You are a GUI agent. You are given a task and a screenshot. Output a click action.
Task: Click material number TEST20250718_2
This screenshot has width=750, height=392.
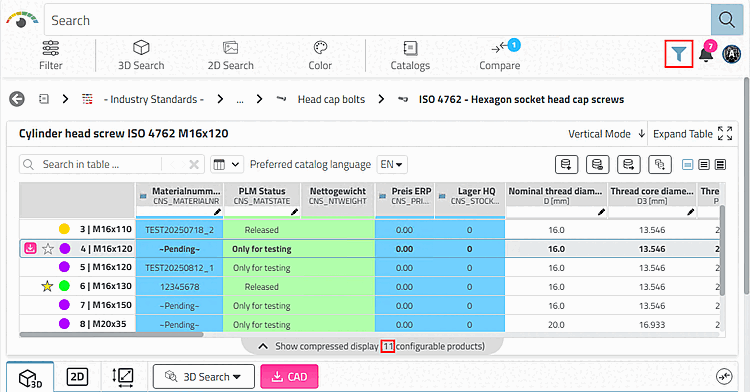[x=179, y=230]
